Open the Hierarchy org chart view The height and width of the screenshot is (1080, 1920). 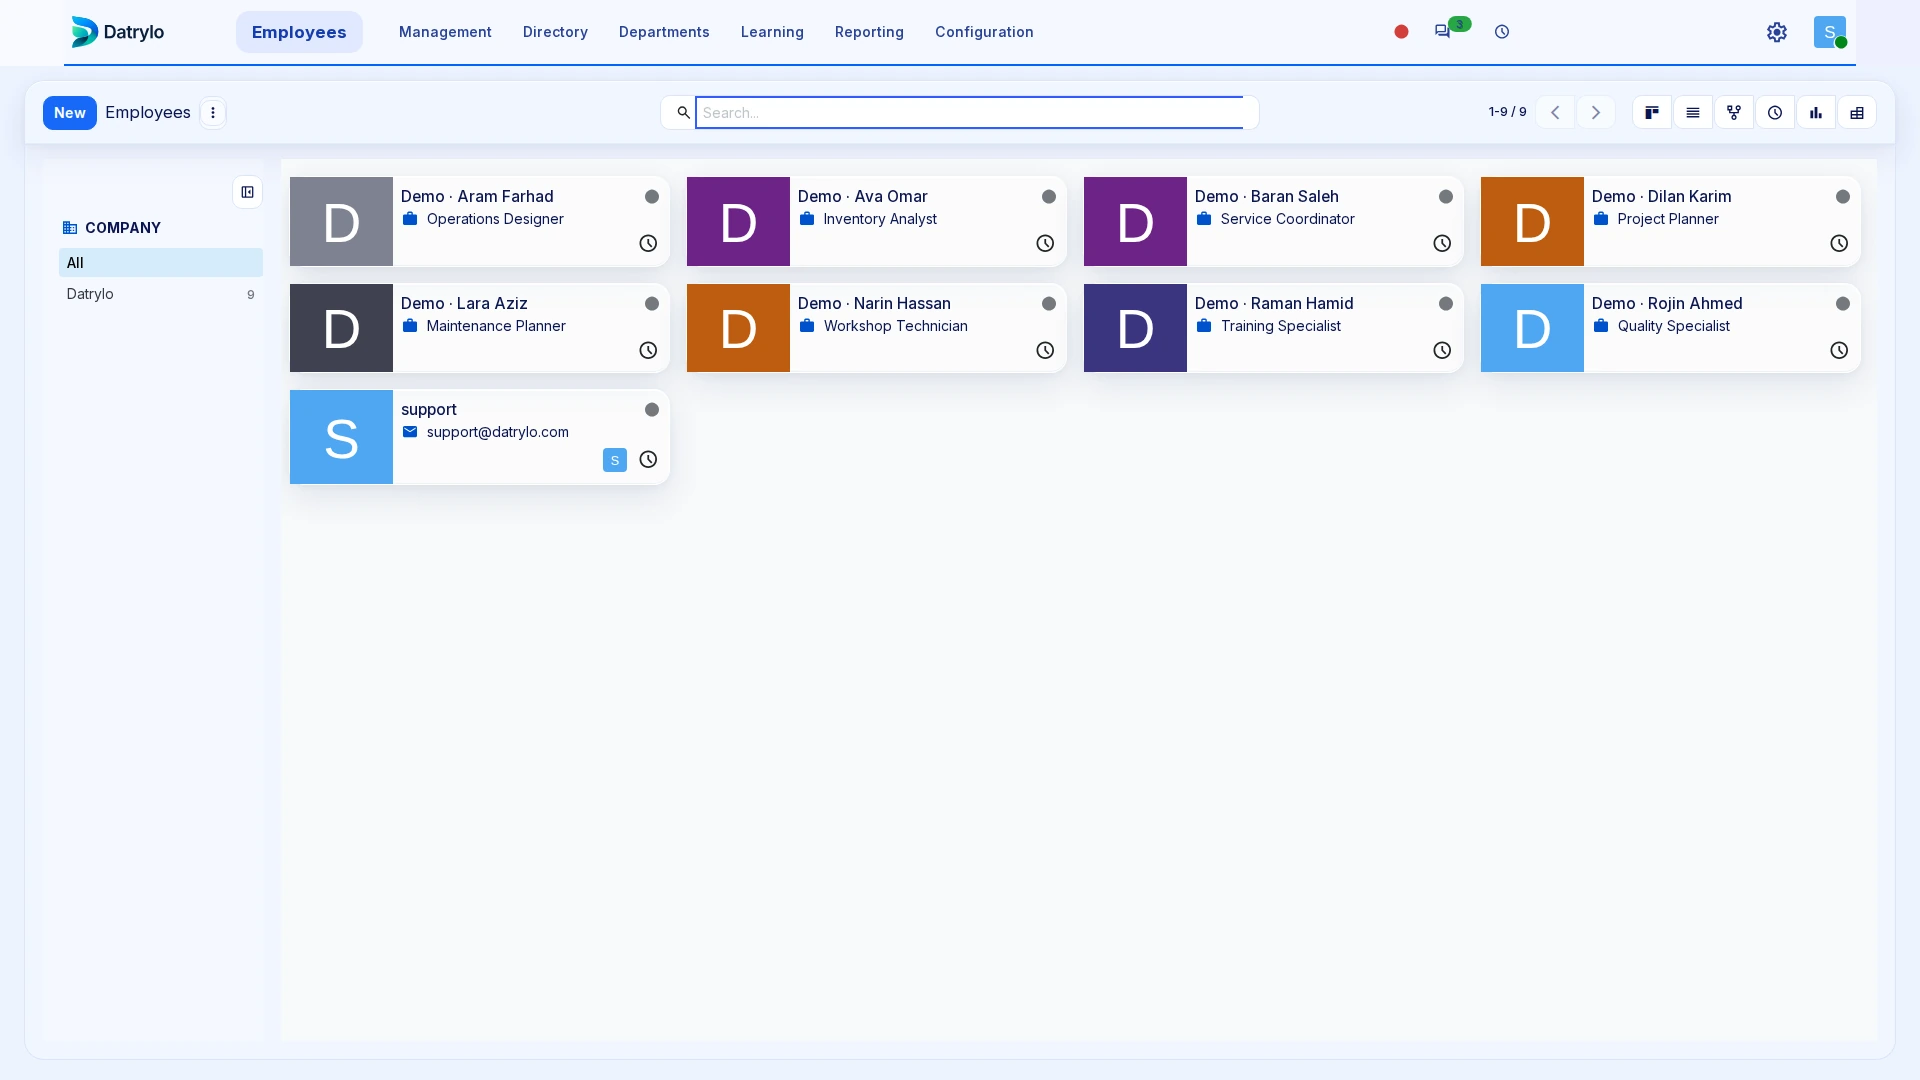(1734, 113)
